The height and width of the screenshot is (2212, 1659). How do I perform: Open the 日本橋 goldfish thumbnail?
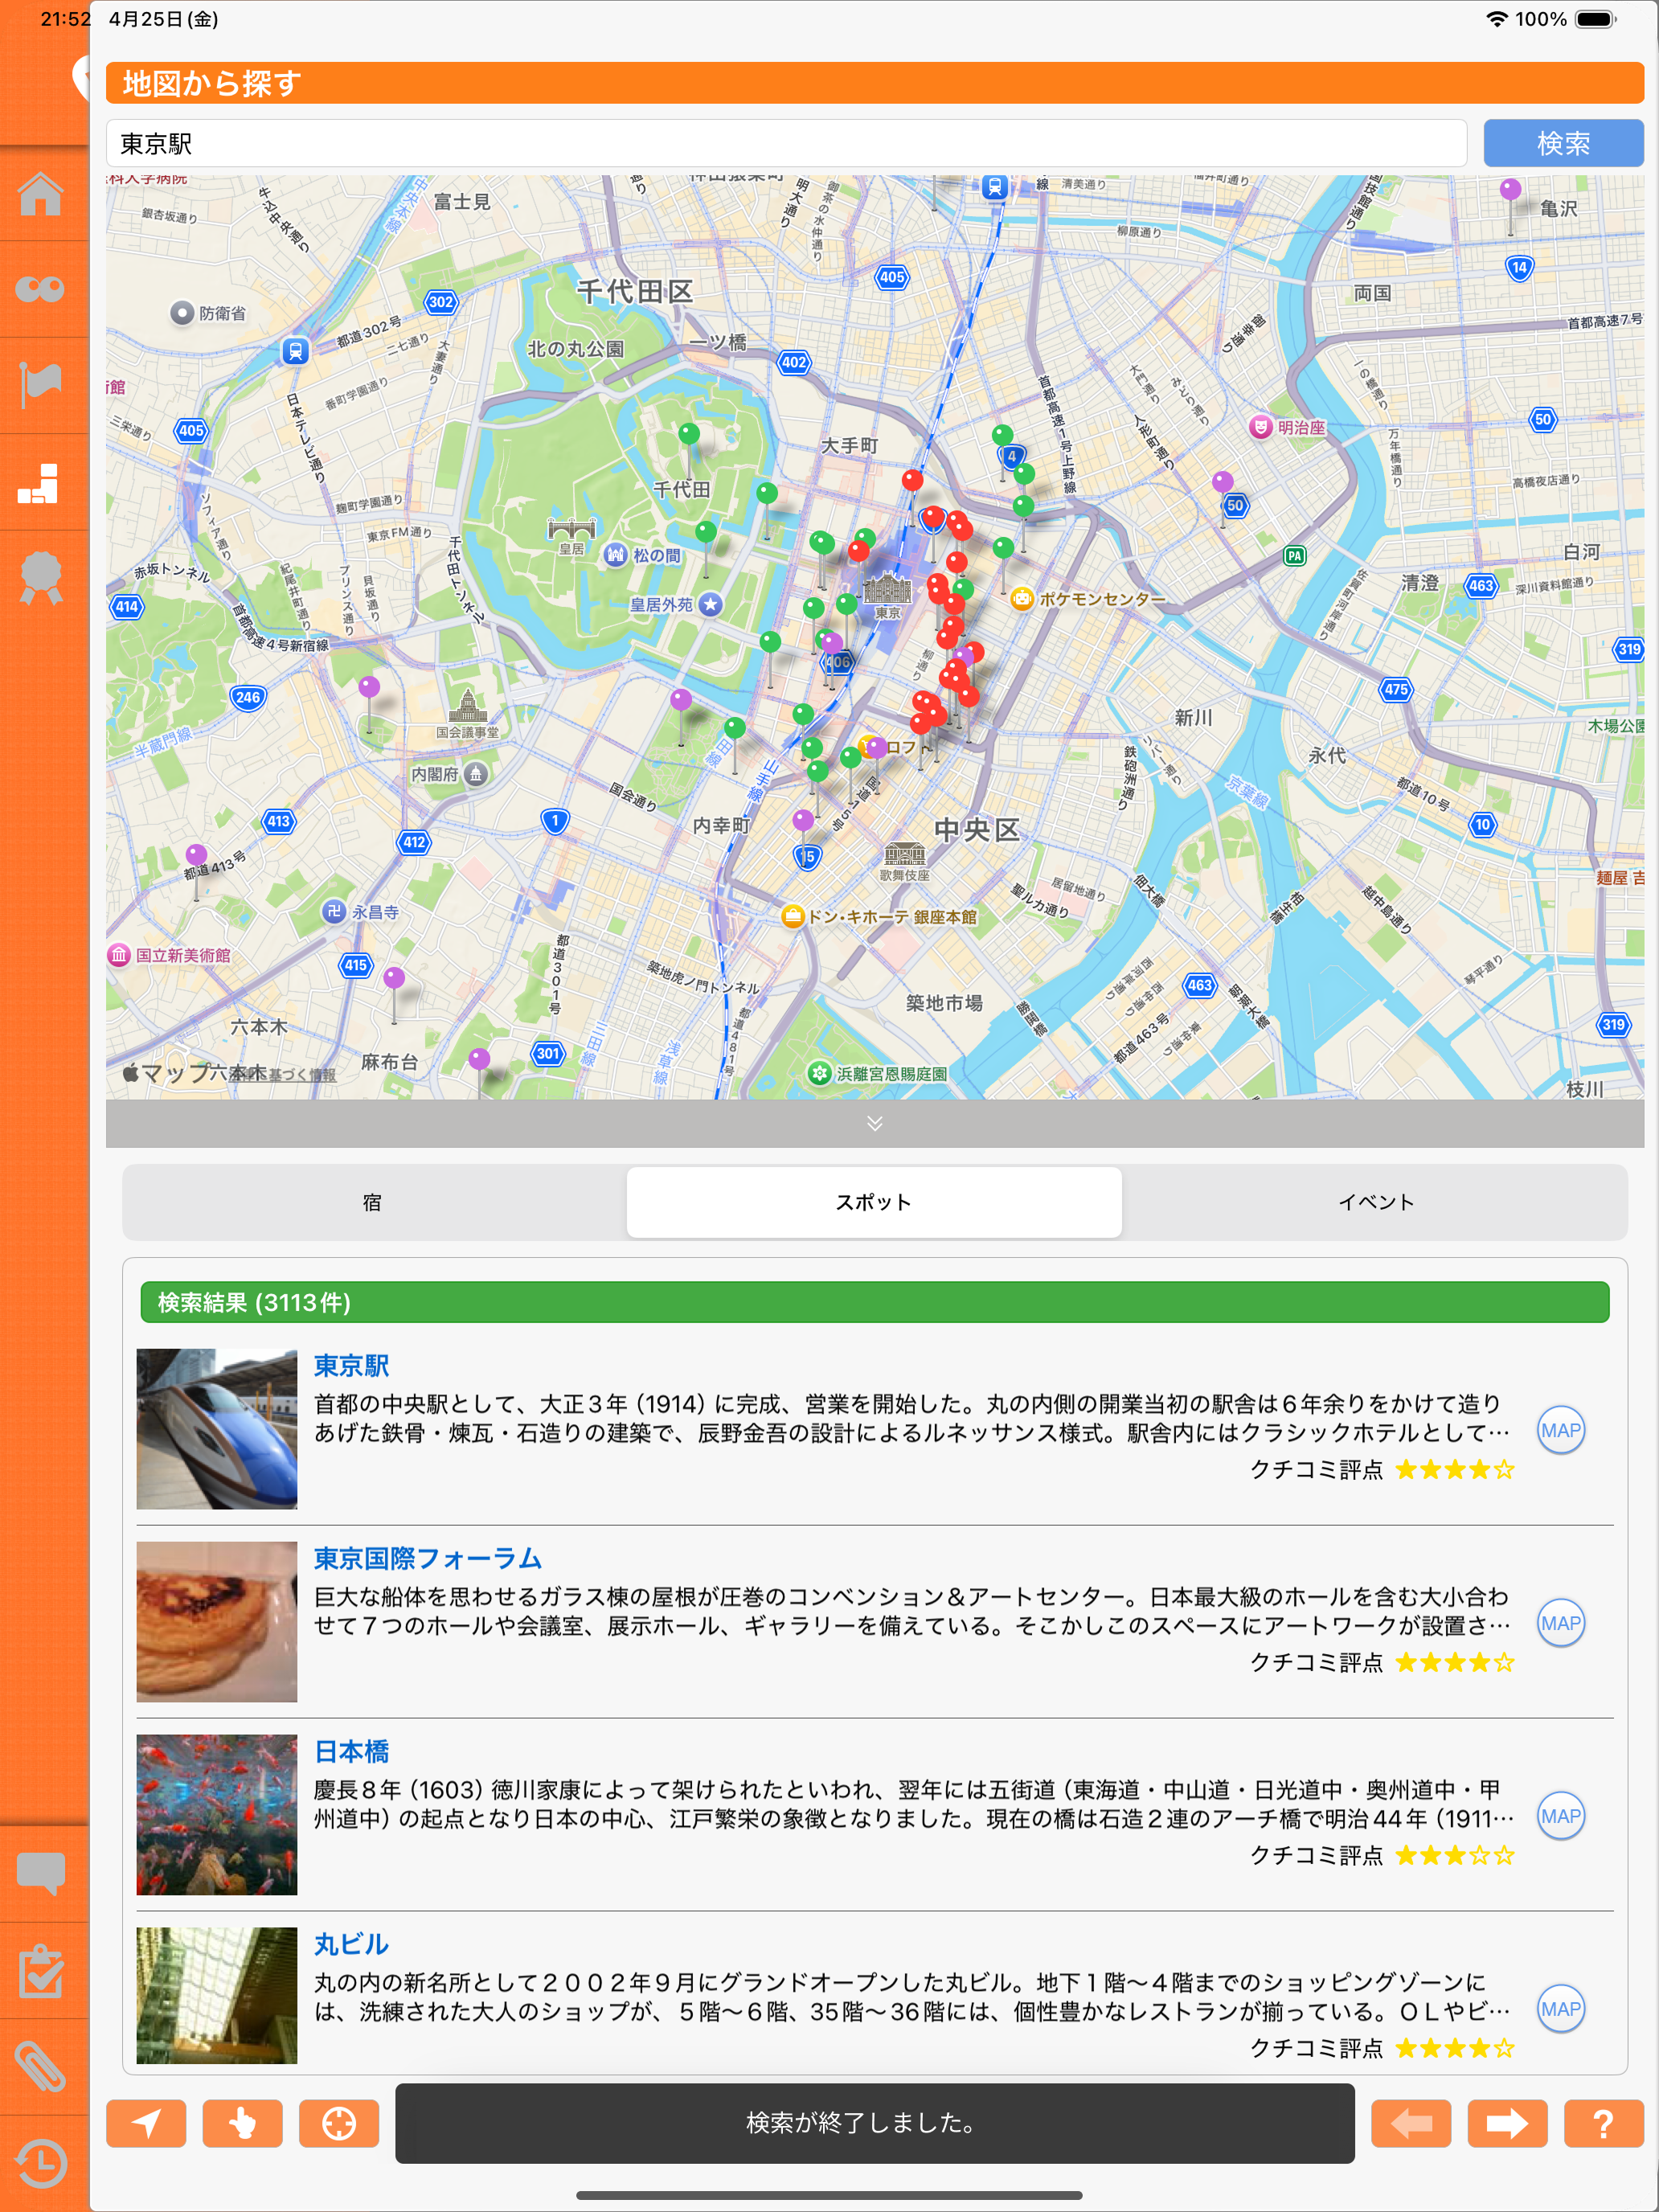click(x=217, y=1815)
